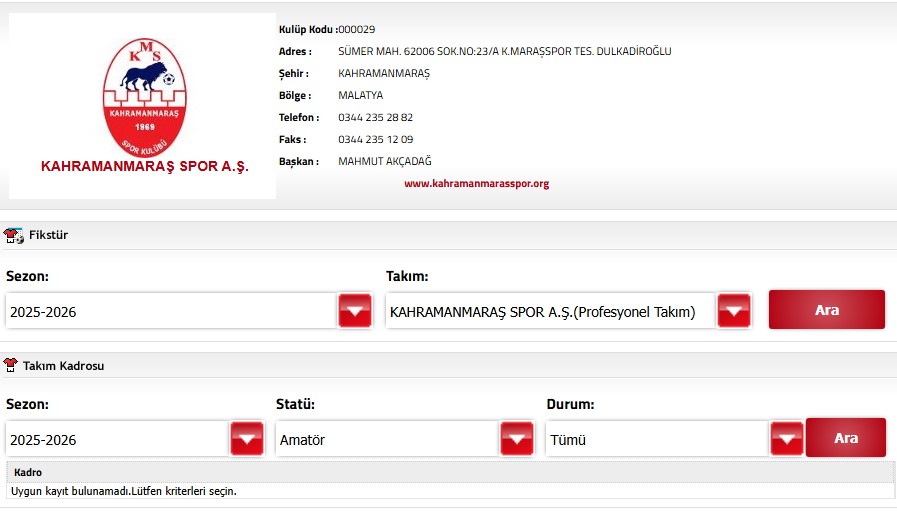Select the Takım field showing Profesyonel Takım
The width and height of the screenshot is (897, 512).
click(550, 311)
